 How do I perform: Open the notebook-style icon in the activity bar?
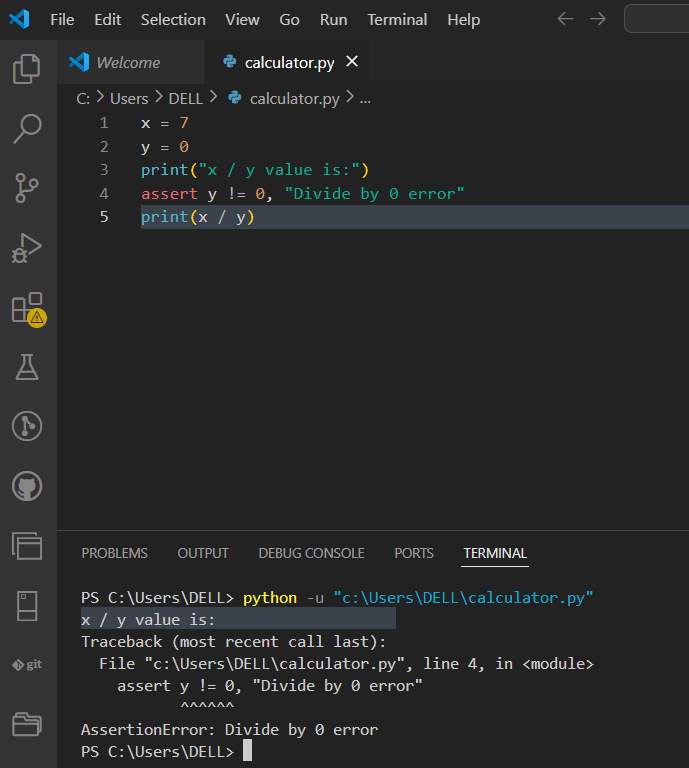(x=27, y=606)
